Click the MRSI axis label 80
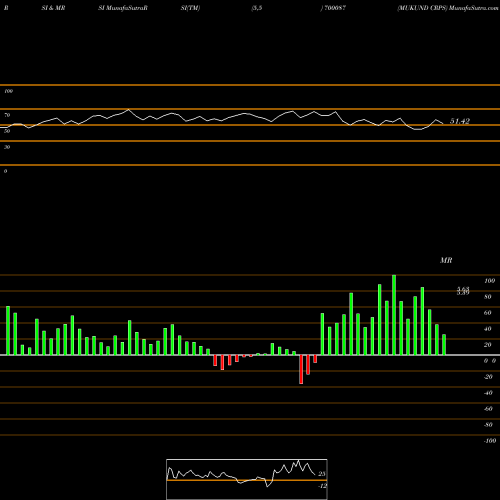This screenshot has height=500, width=500. tap(488, 297)
